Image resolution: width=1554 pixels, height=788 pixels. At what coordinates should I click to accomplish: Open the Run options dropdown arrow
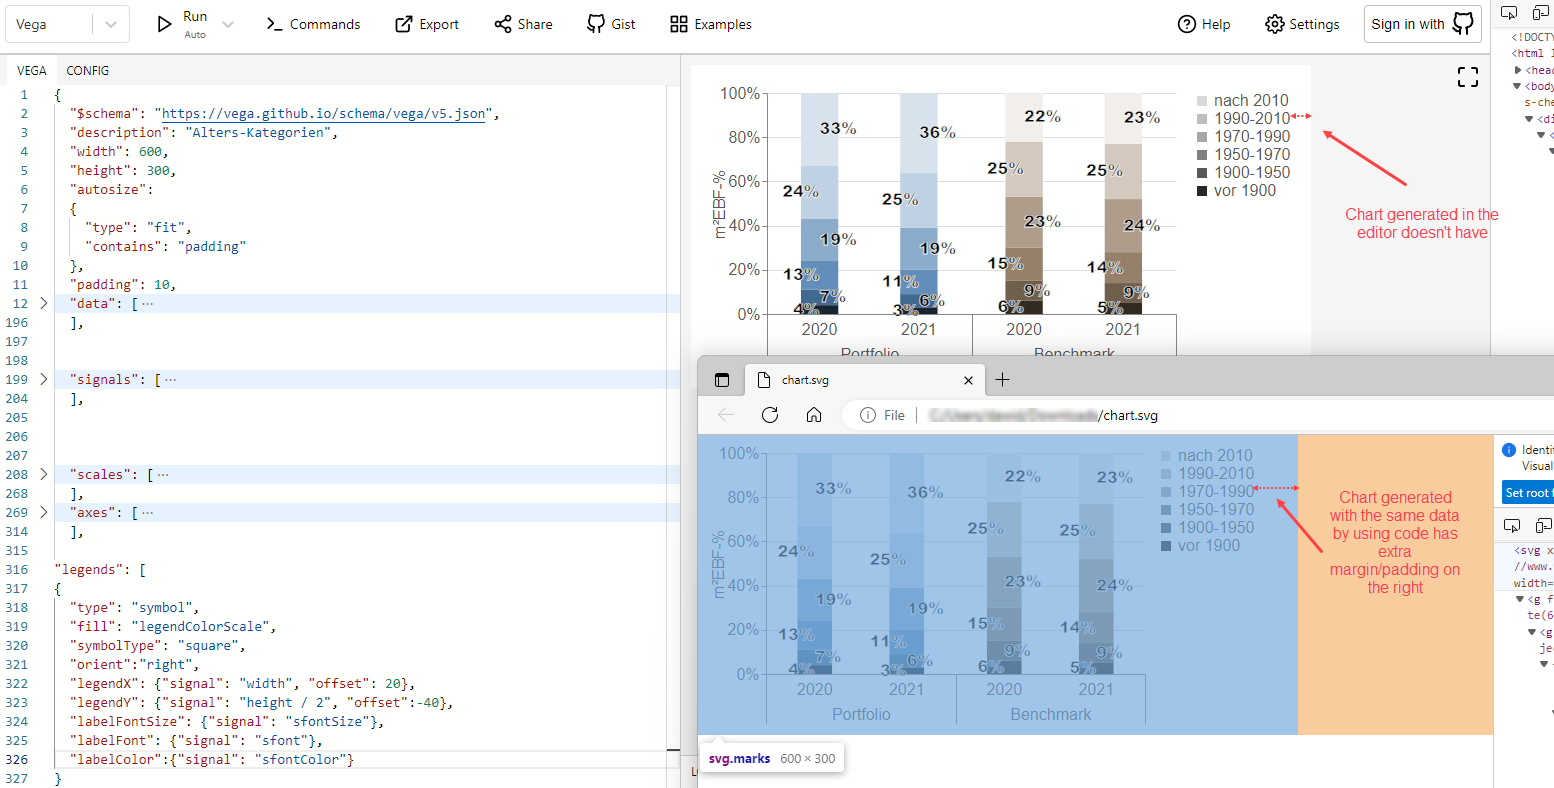(x=228, y=24)
